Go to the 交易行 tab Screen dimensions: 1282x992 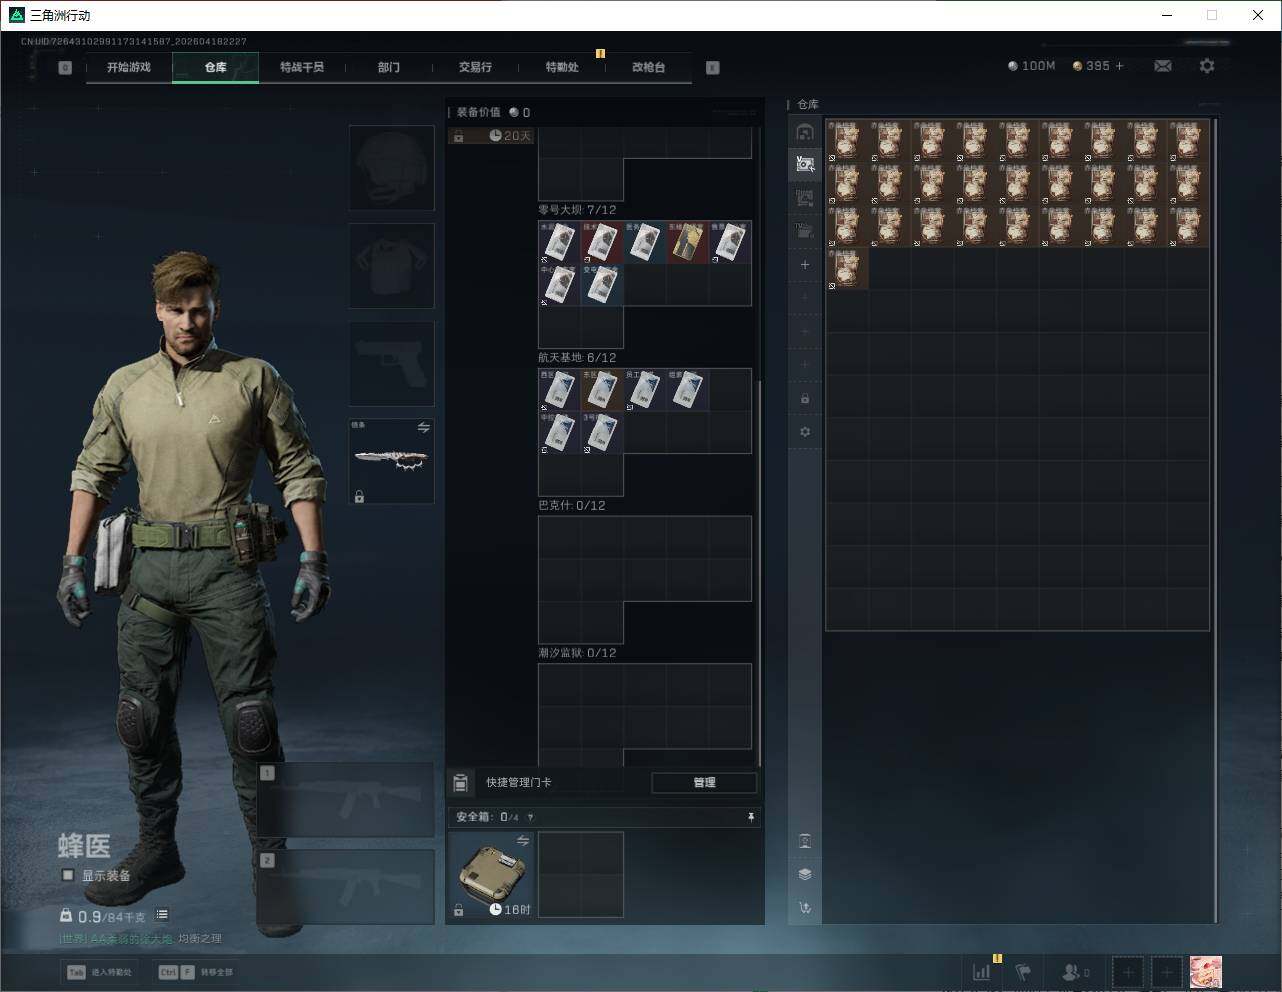point(475,67)
